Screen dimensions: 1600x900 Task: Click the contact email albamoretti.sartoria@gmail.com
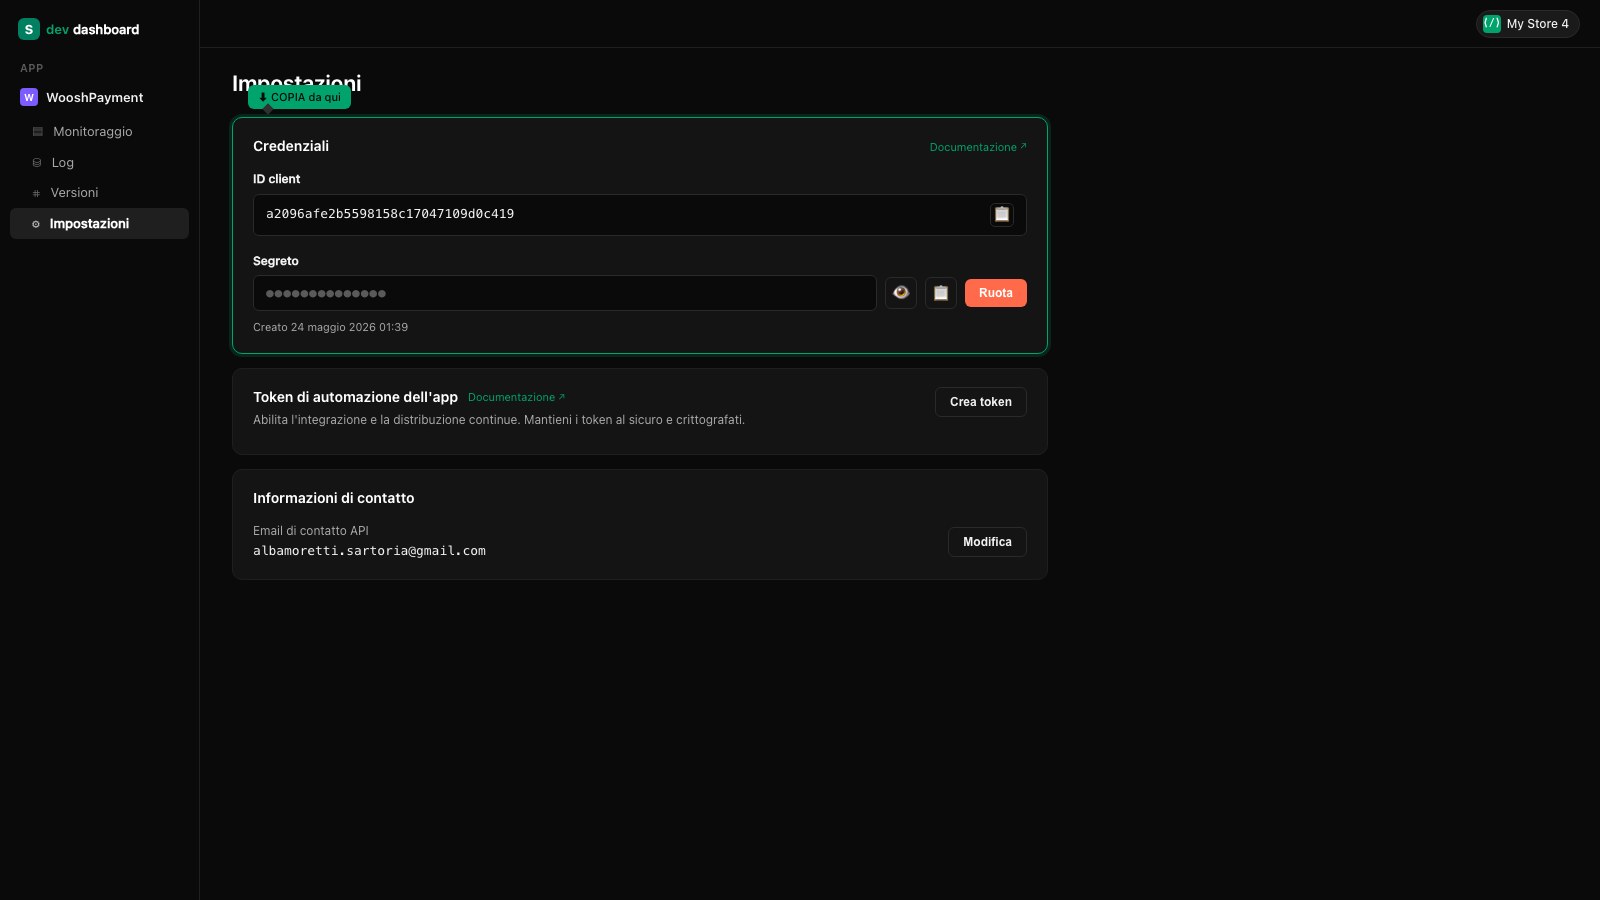(369, 551)
